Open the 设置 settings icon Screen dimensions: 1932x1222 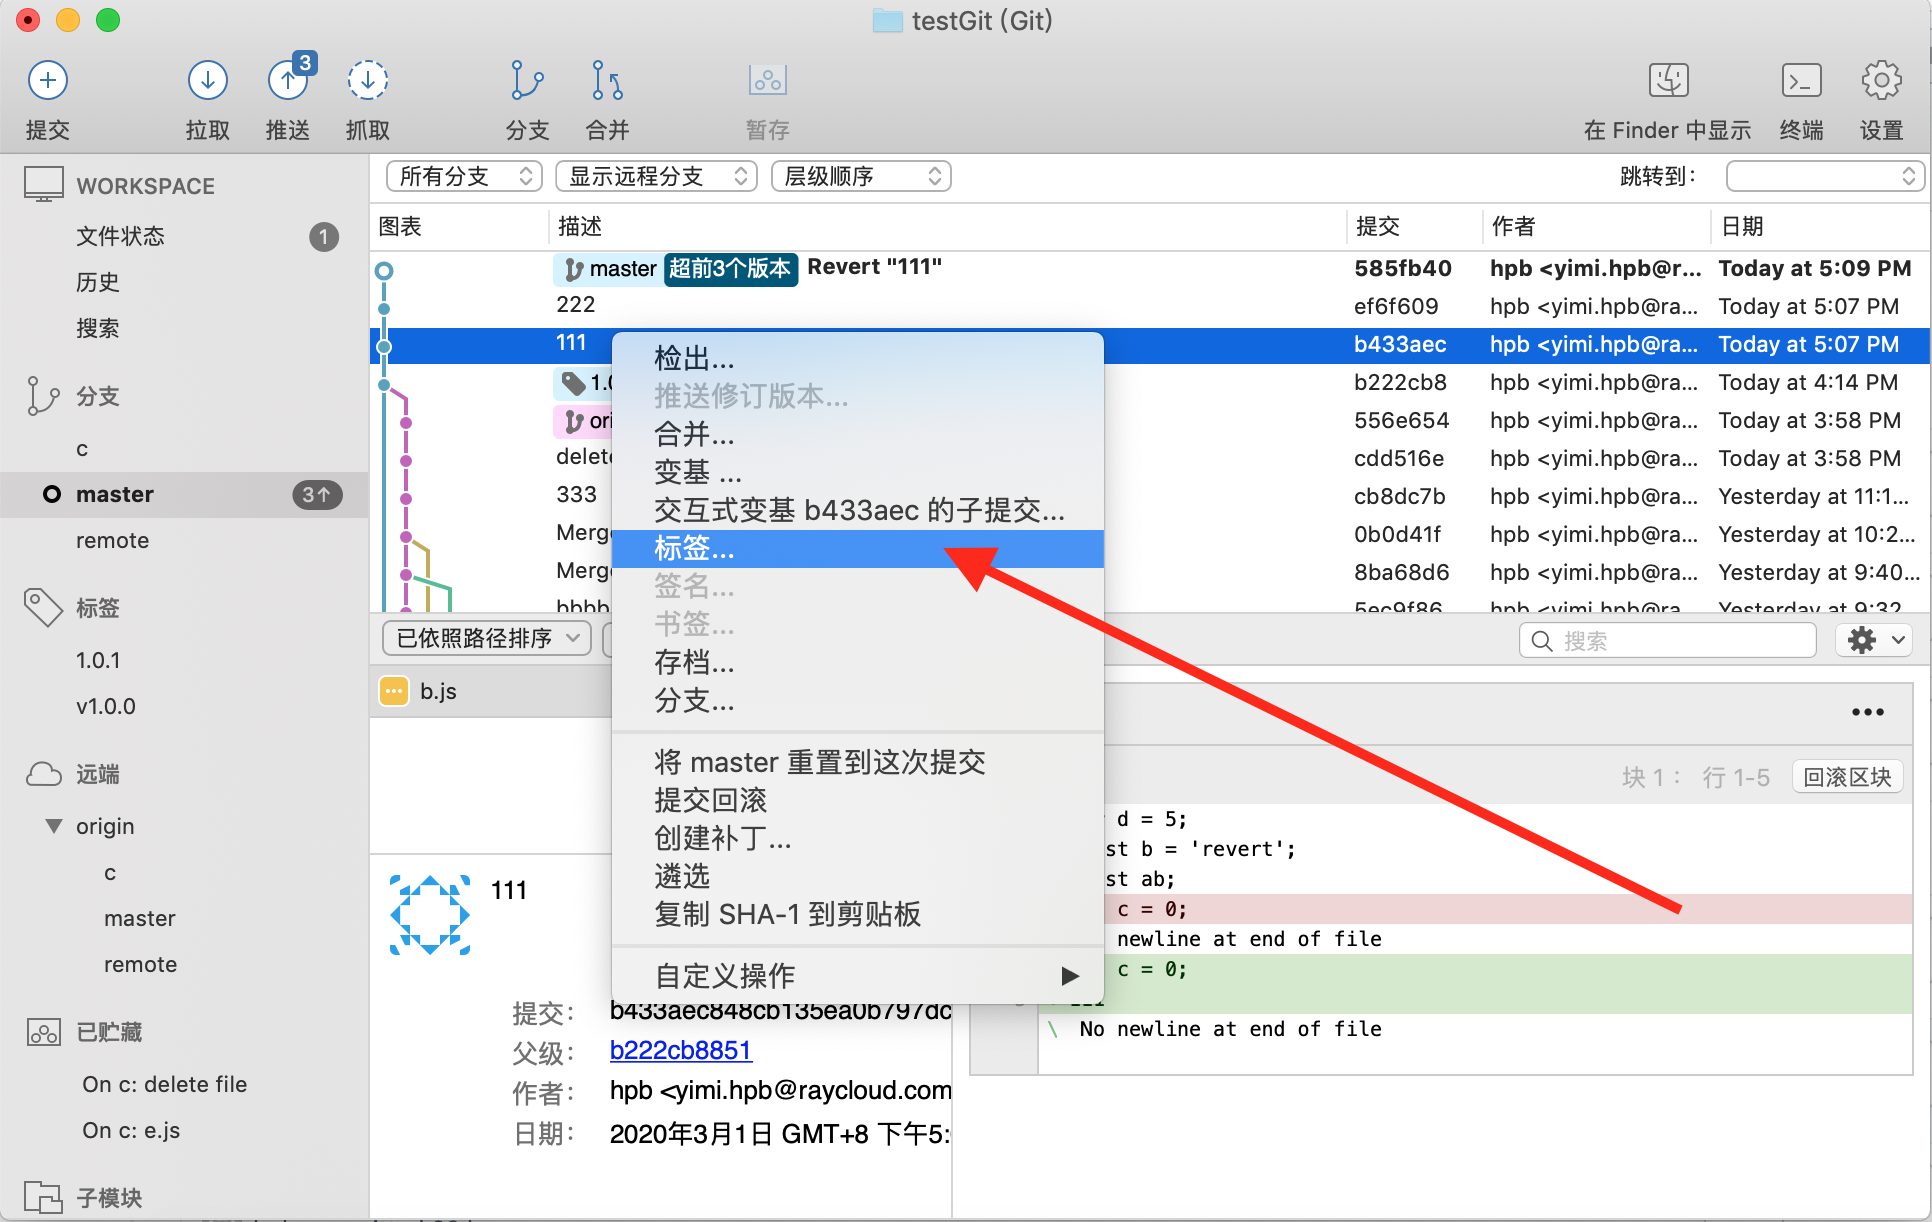click(x=1881, y=80)
